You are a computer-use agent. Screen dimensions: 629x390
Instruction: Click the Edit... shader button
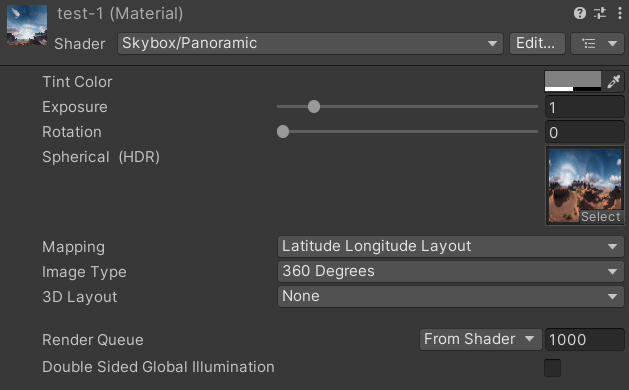pos(537,43)
